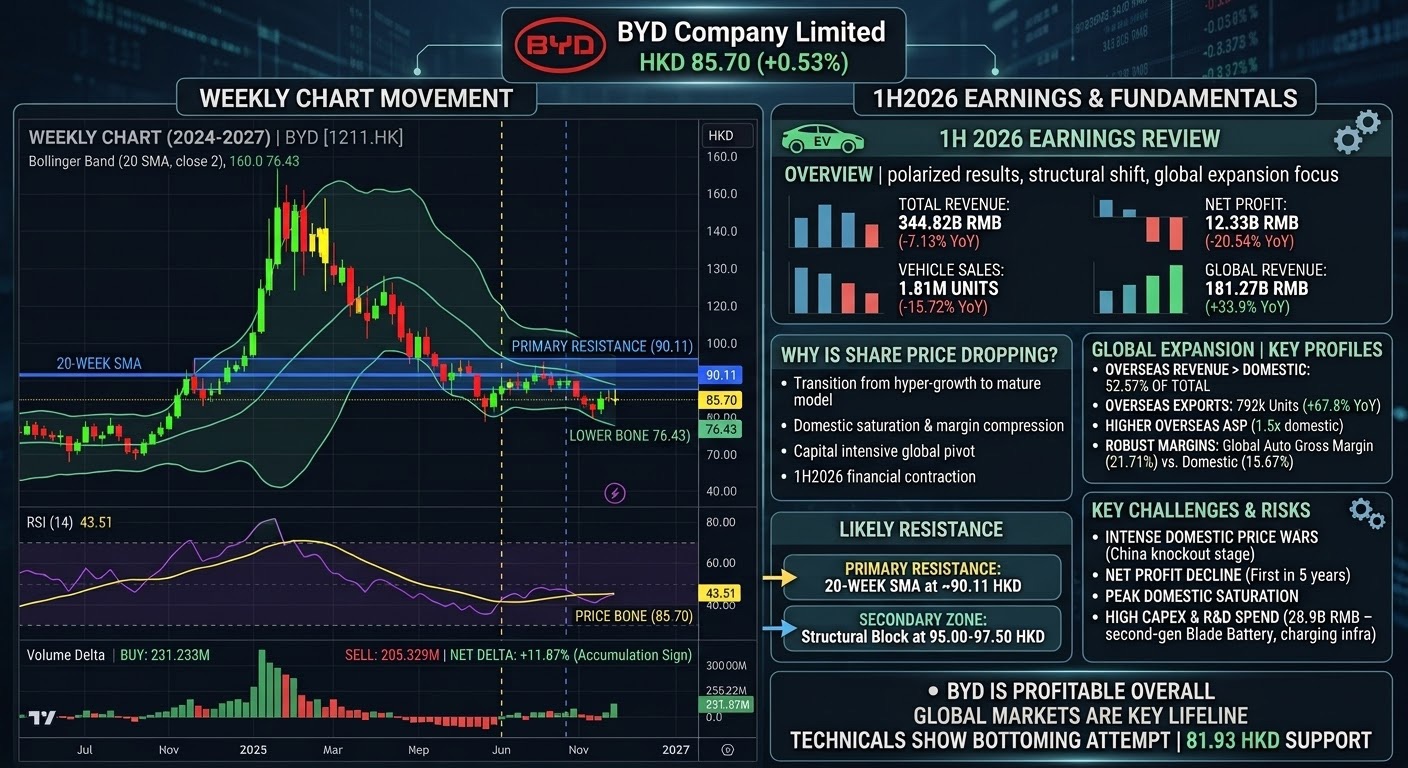Open the Vehicle Sales mini bar chart
The height and width of the screenshot is (768, 1408).
point(836,289)
